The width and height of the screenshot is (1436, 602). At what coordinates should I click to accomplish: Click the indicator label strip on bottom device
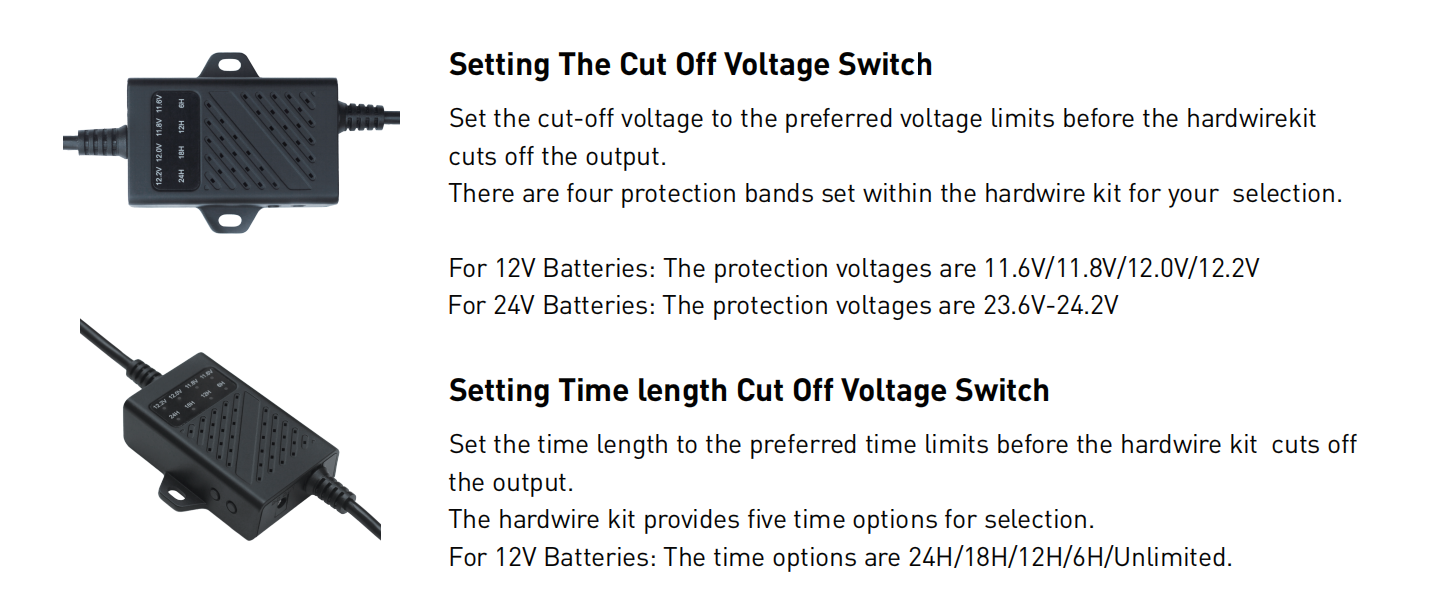click(193, 397)
